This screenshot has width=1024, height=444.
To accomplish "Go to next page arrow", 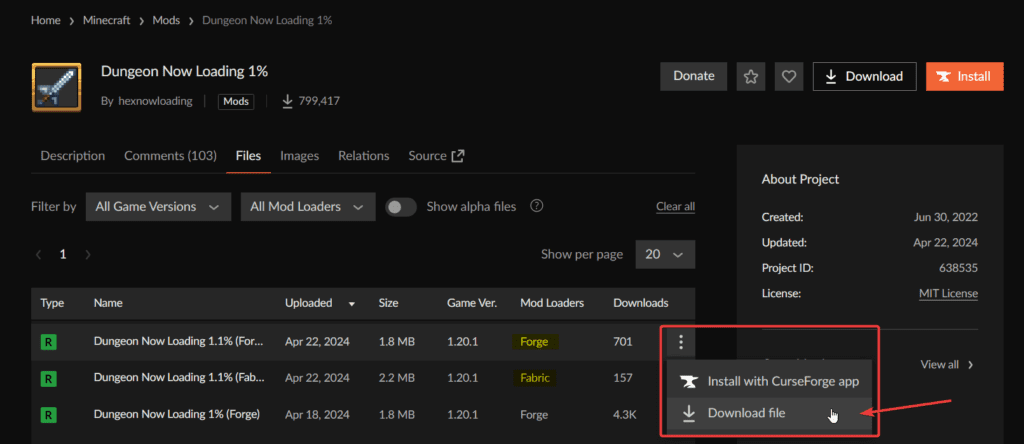I will 88,255.
